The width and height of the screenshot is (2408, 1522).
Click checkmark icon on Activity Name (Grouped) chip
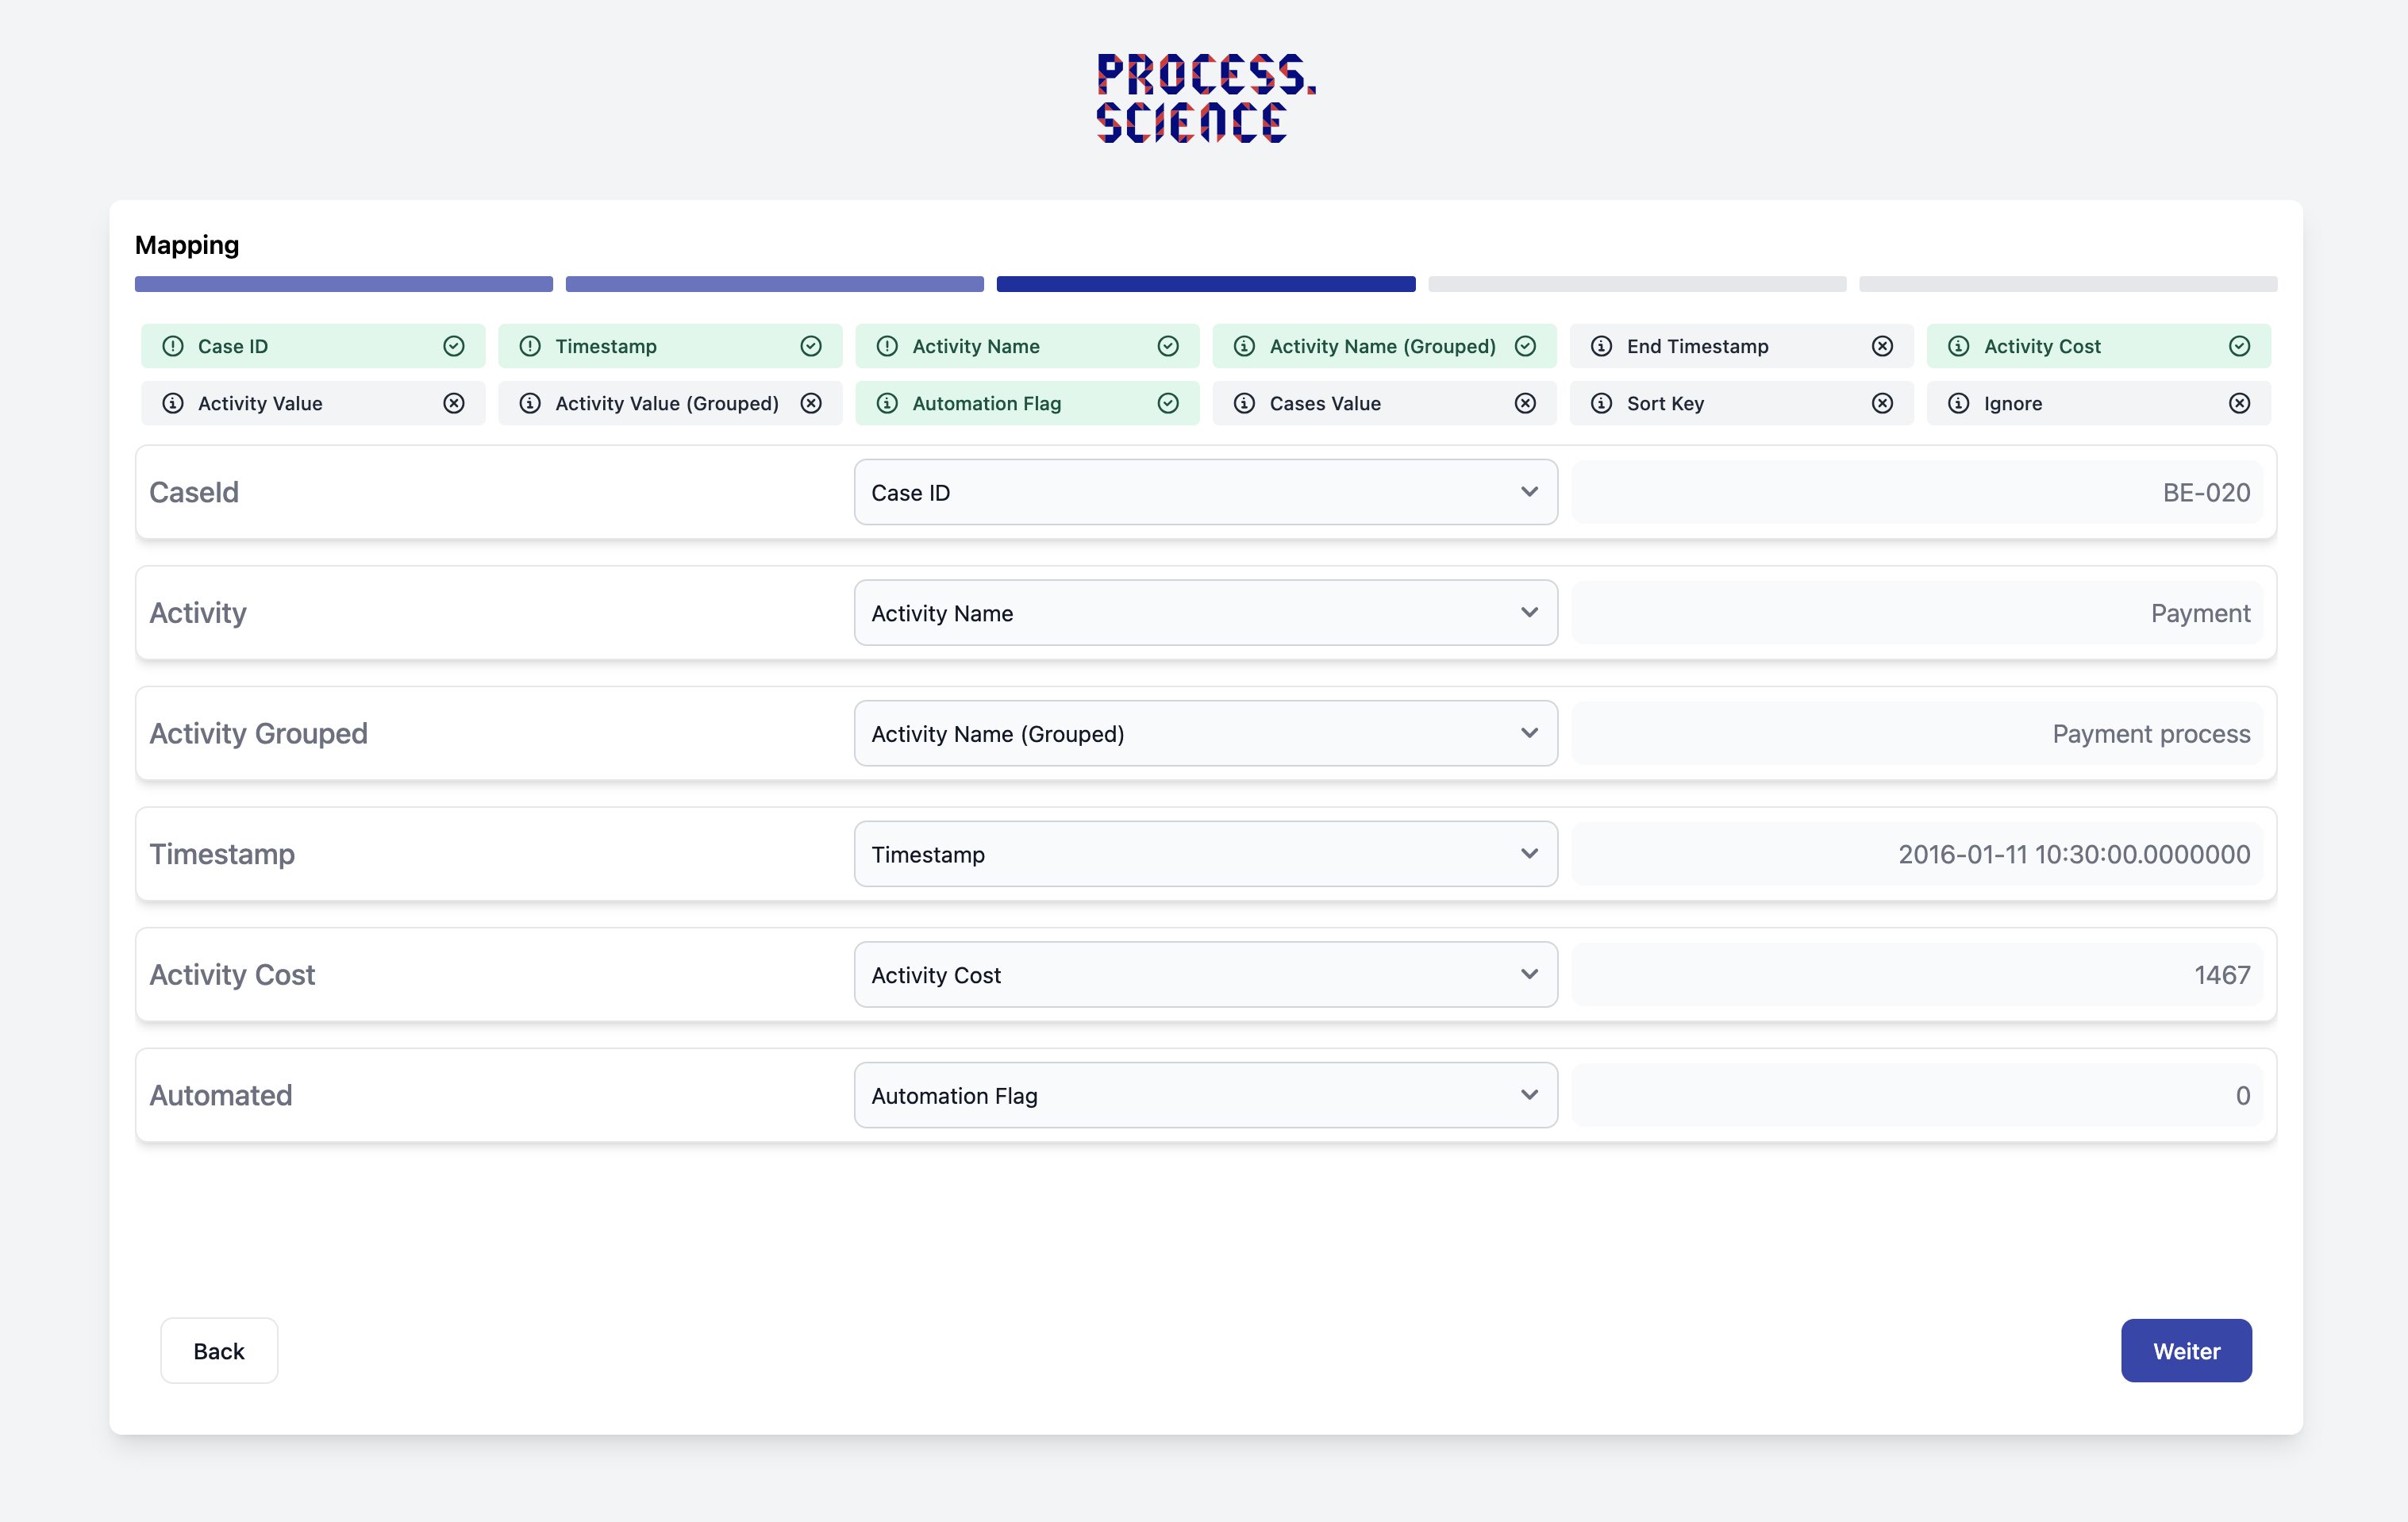click(1525, 346)
